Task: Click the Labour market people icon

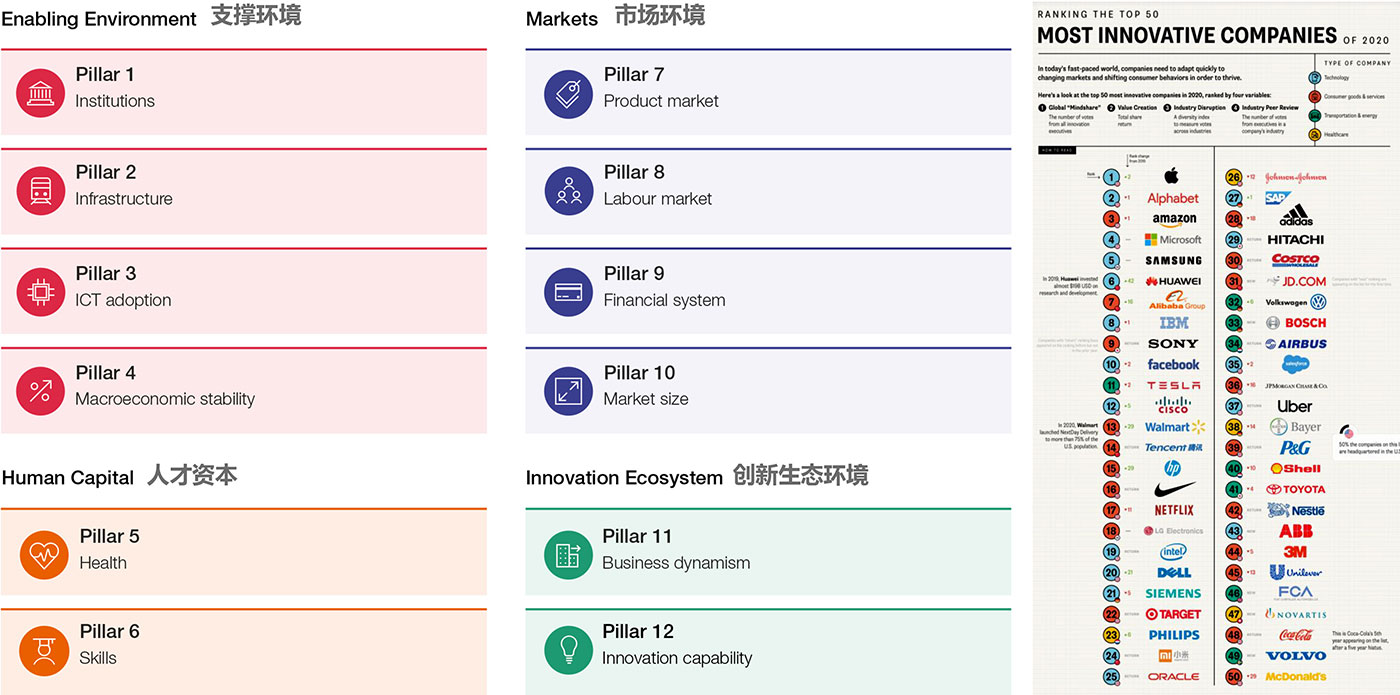Action: point(569,191)
